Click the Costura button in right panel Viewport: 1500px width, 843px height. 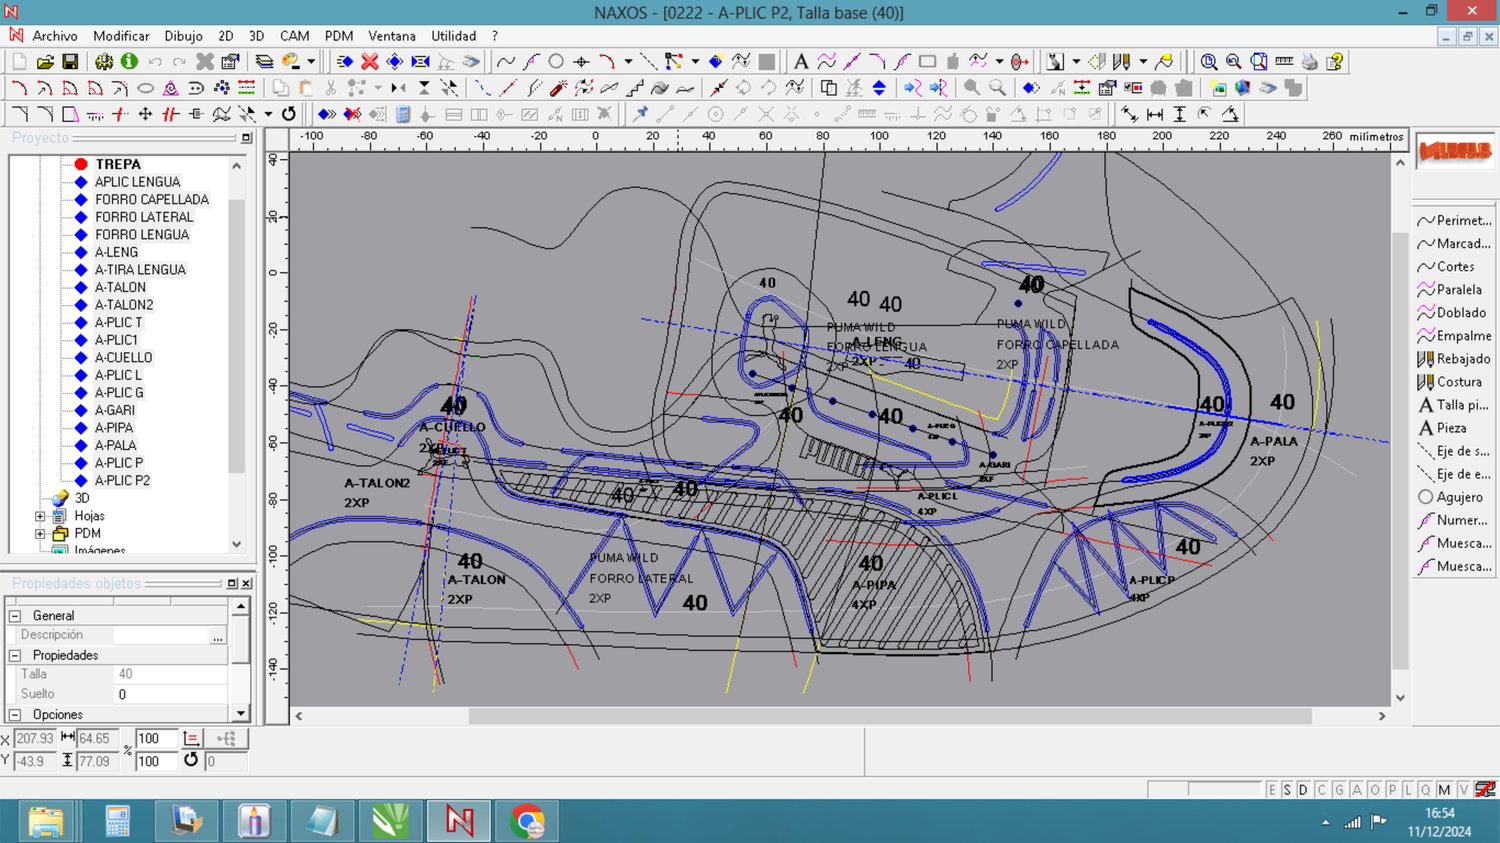[x=1454, y=382]
